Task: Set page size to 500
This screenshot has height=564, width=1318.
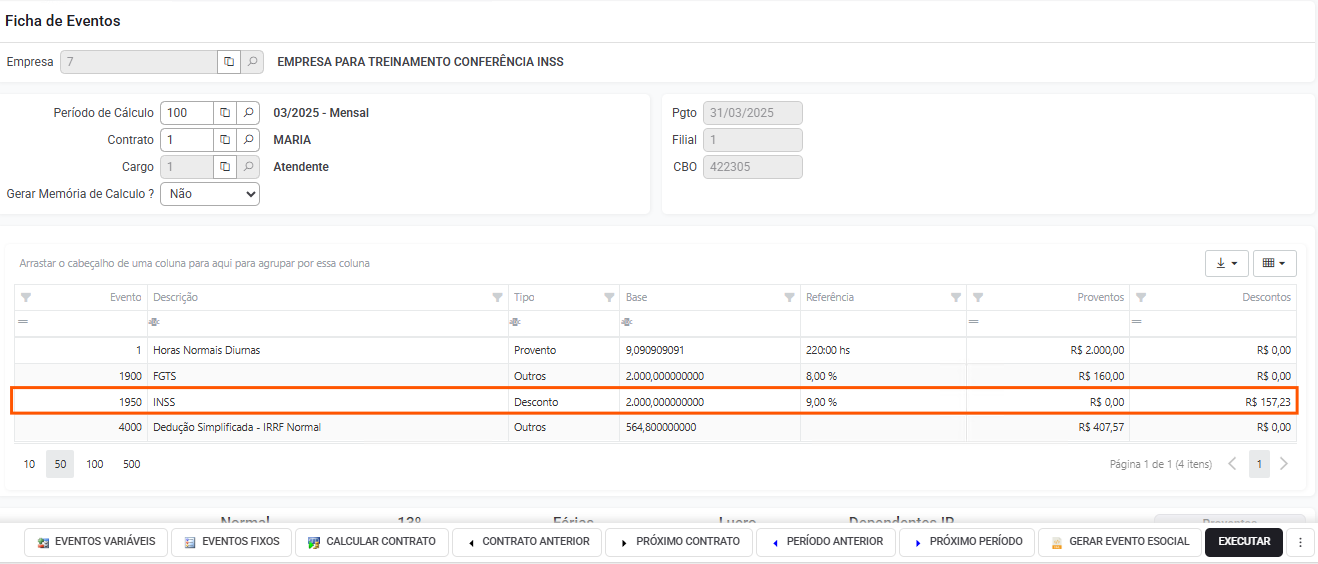Action: (131, 464)
